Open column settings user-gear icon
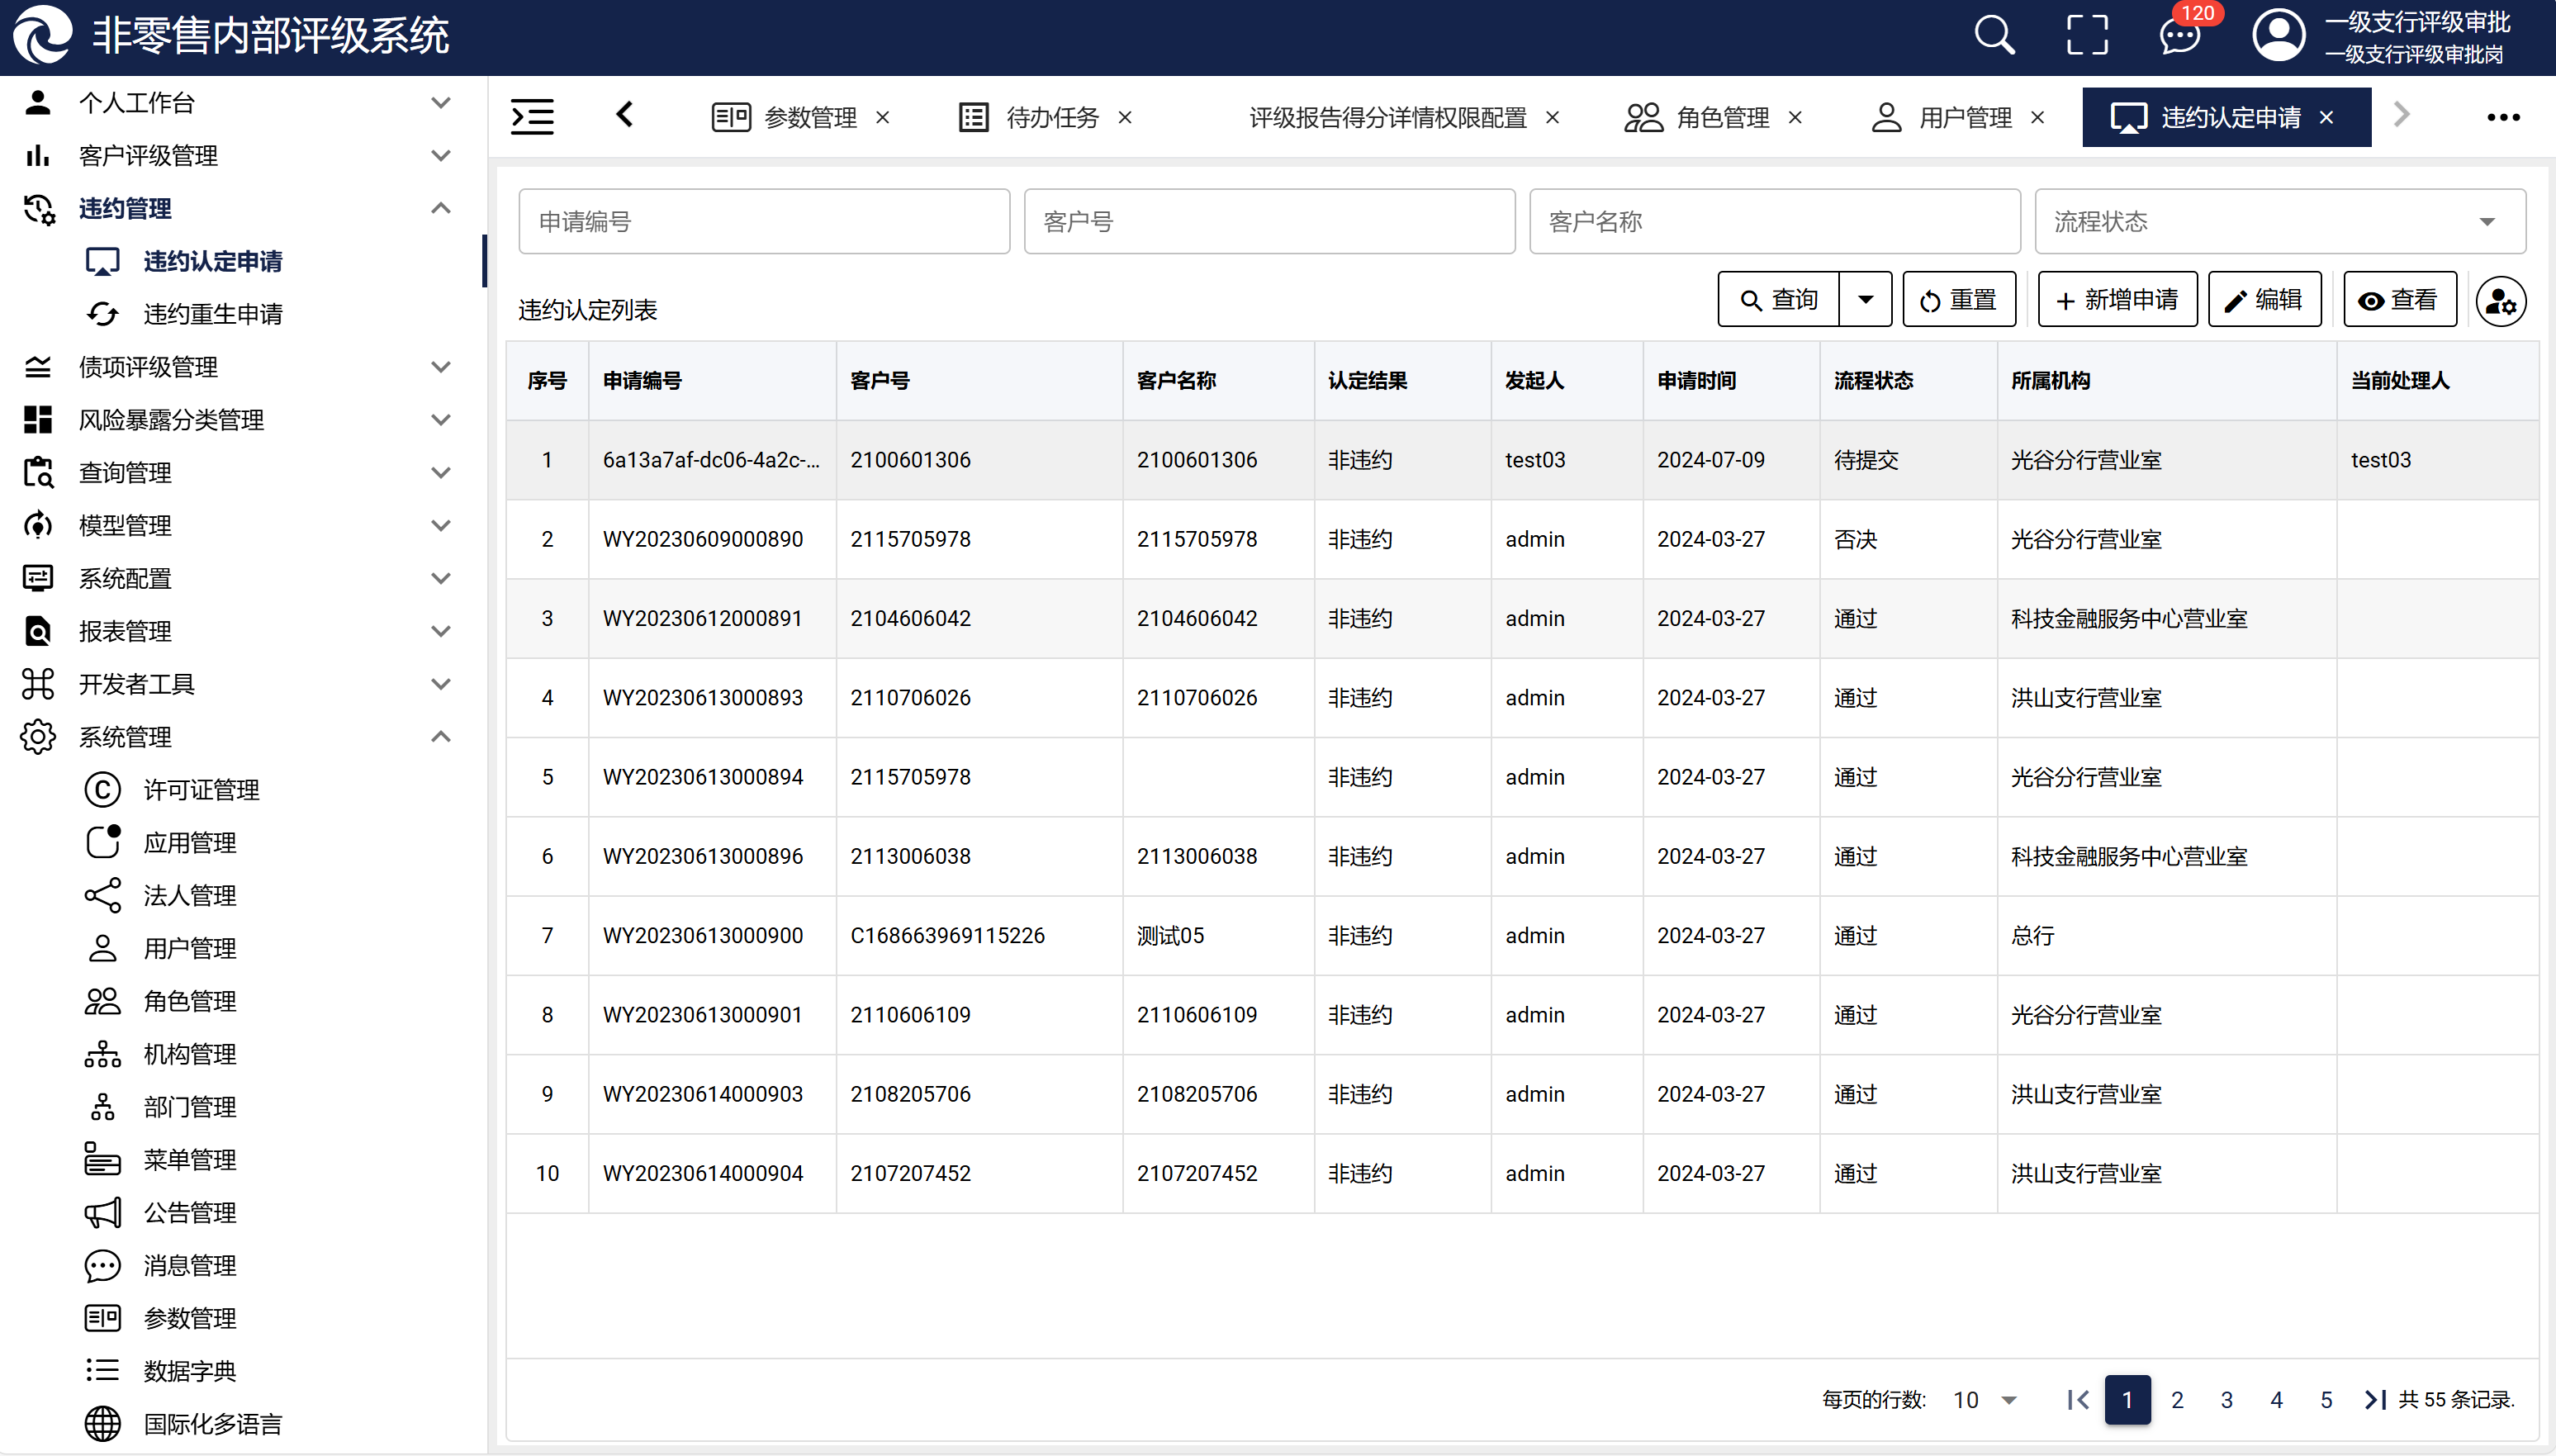Viewport: 2556px width, 1456px height. (2500, 301)
